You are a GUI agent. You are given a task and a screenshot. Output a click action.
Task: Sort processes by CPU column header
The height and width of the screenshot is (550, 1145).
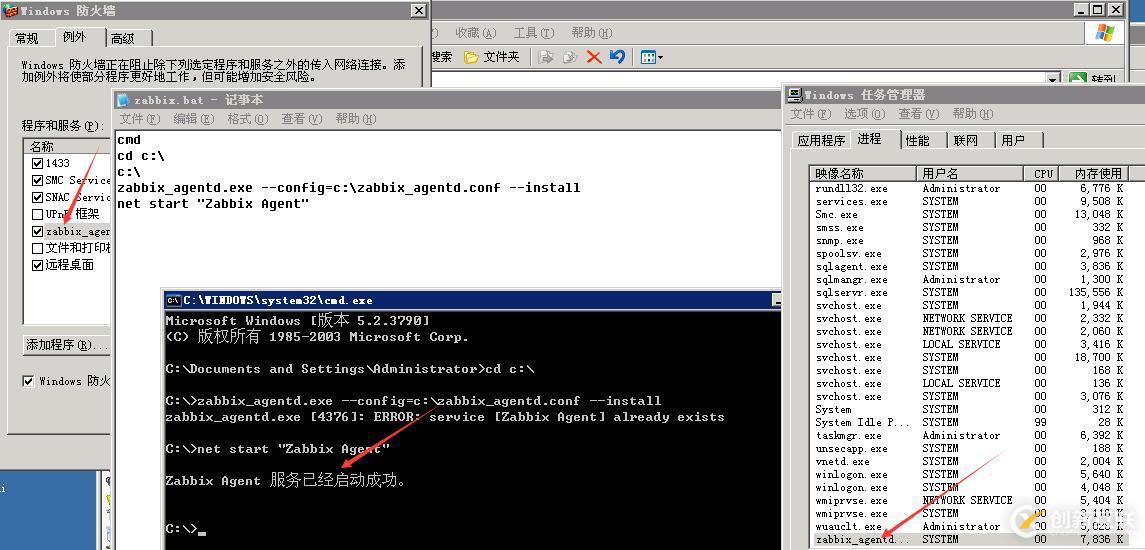[x=1043, y=173]
